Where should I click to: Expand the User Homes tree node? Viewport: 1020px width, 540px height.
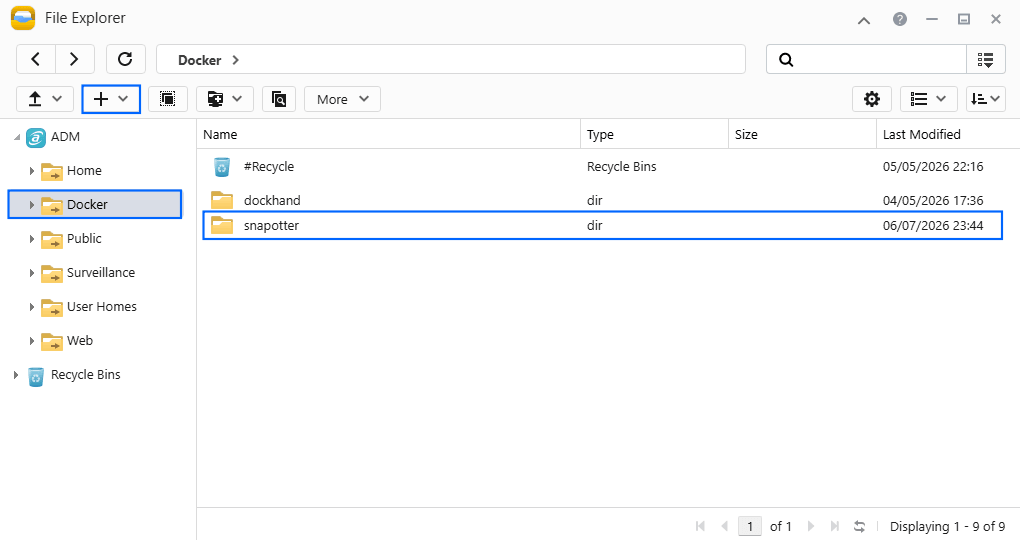31,307
